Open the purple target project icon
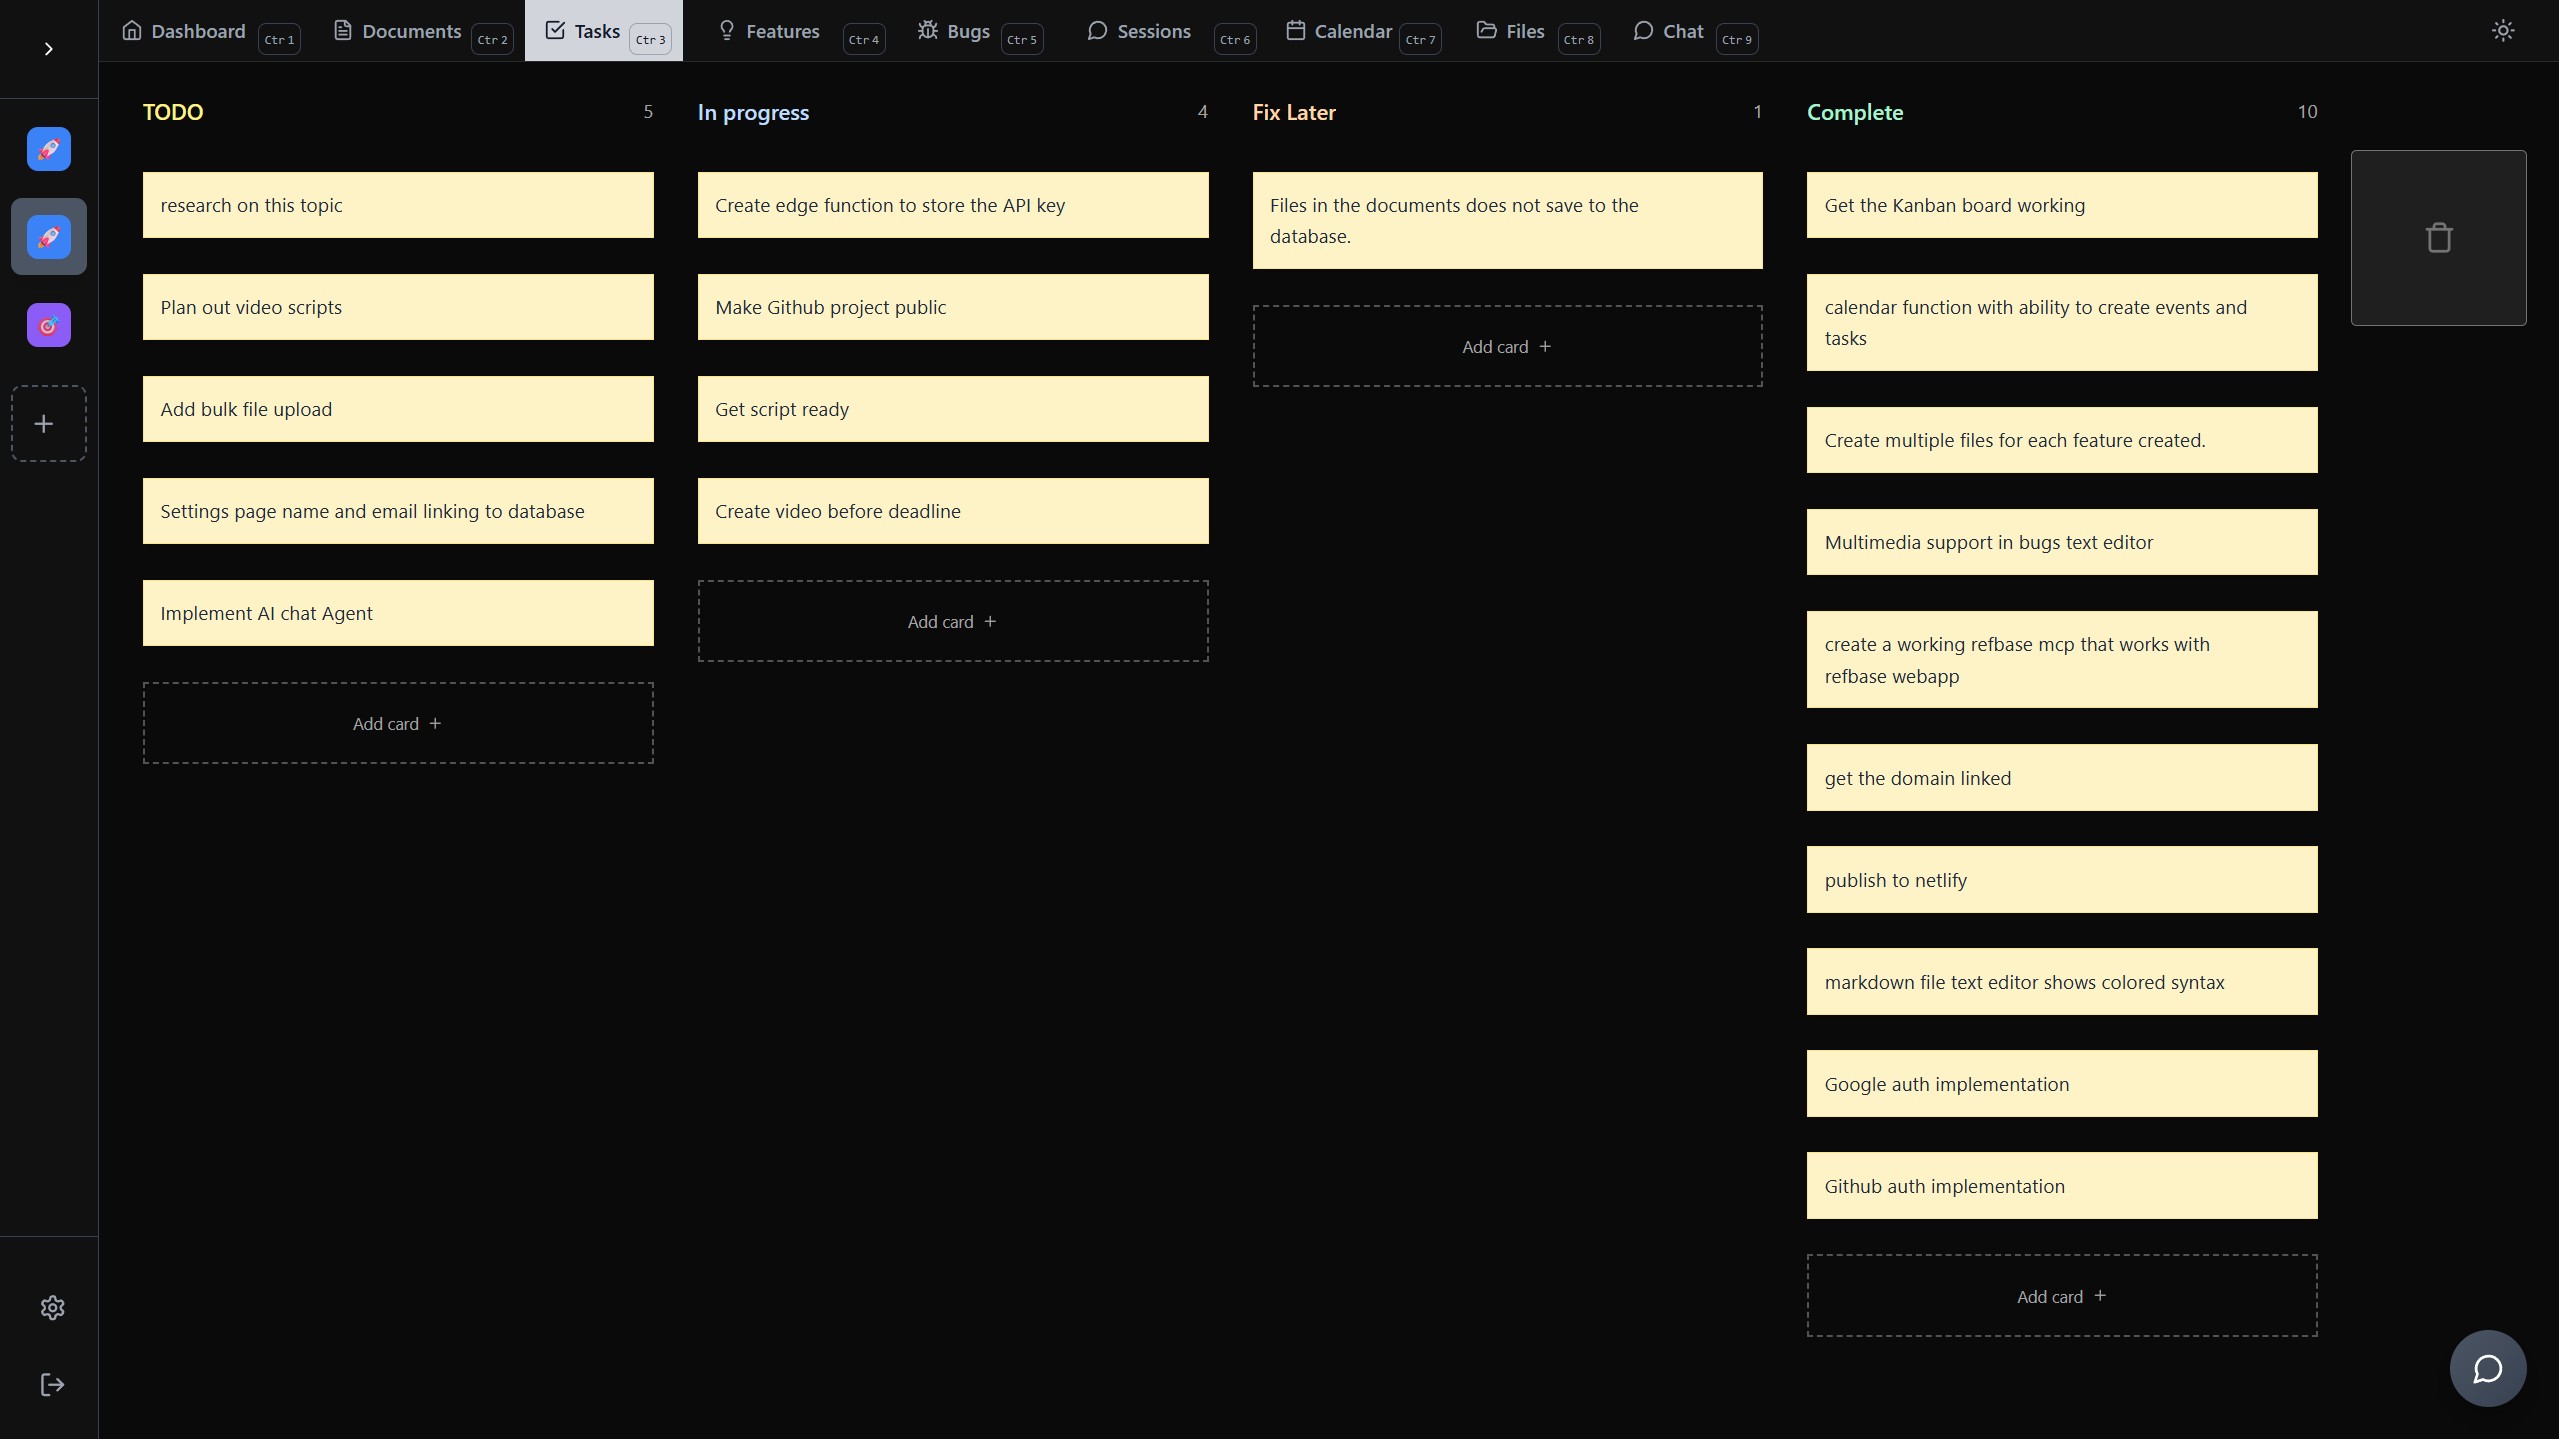 click(48, 325)
